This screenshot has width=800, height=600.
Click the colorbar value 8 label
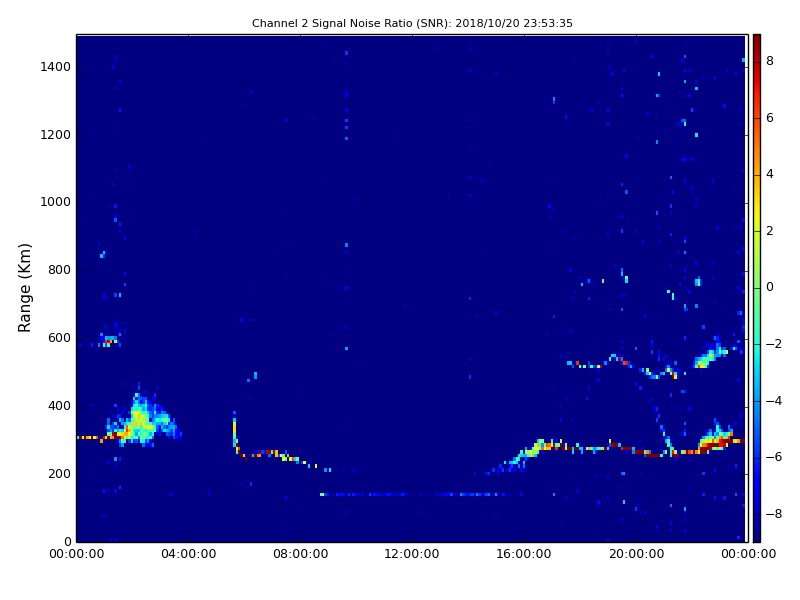coord(770,61)
